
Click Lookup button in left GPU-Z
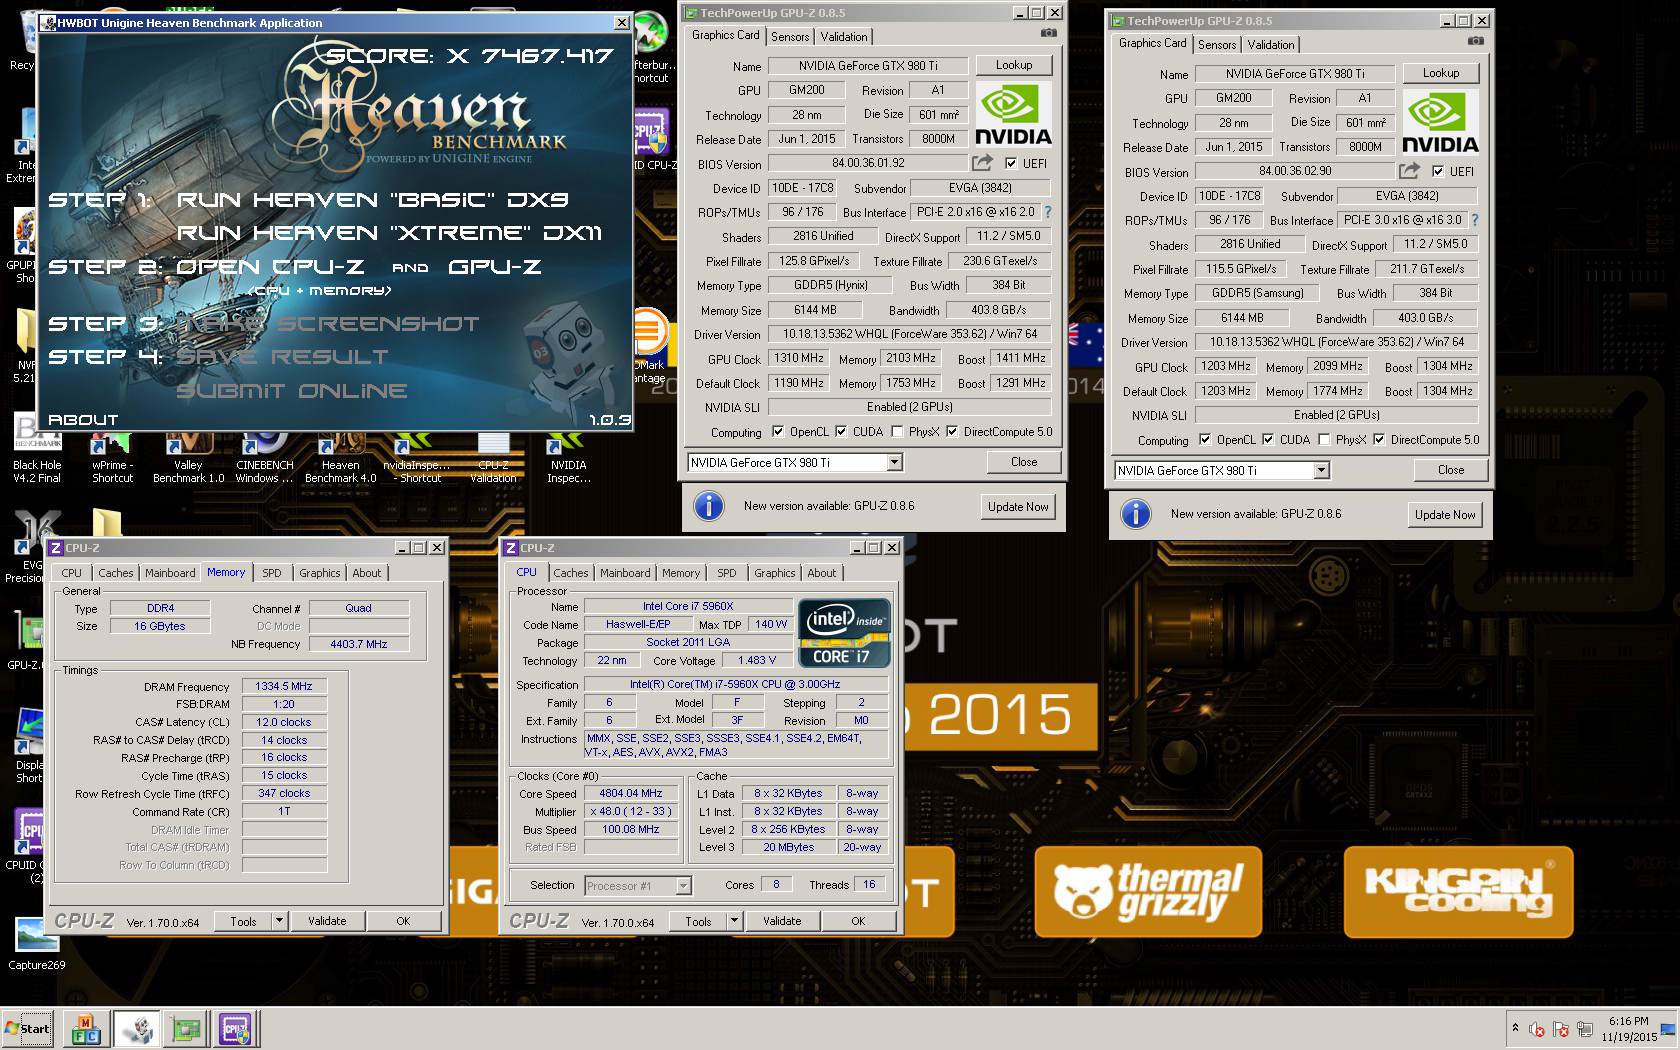(x=1014, y=65)
